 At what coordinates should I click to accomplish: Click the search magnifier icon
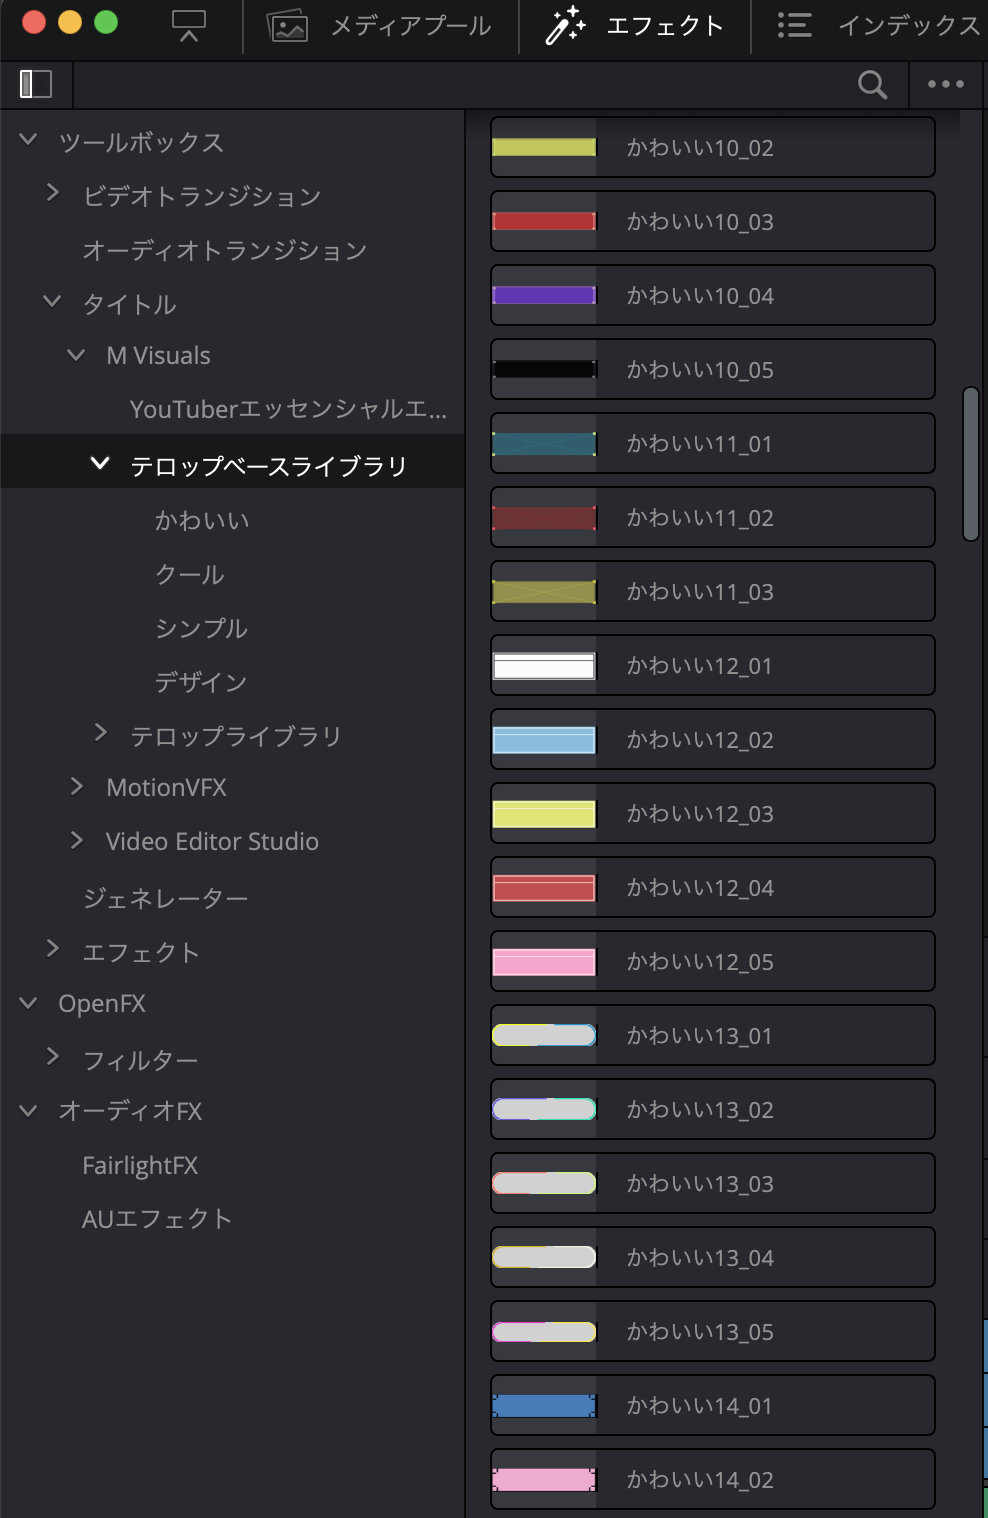pyautogui.click(x=872, y=85)
